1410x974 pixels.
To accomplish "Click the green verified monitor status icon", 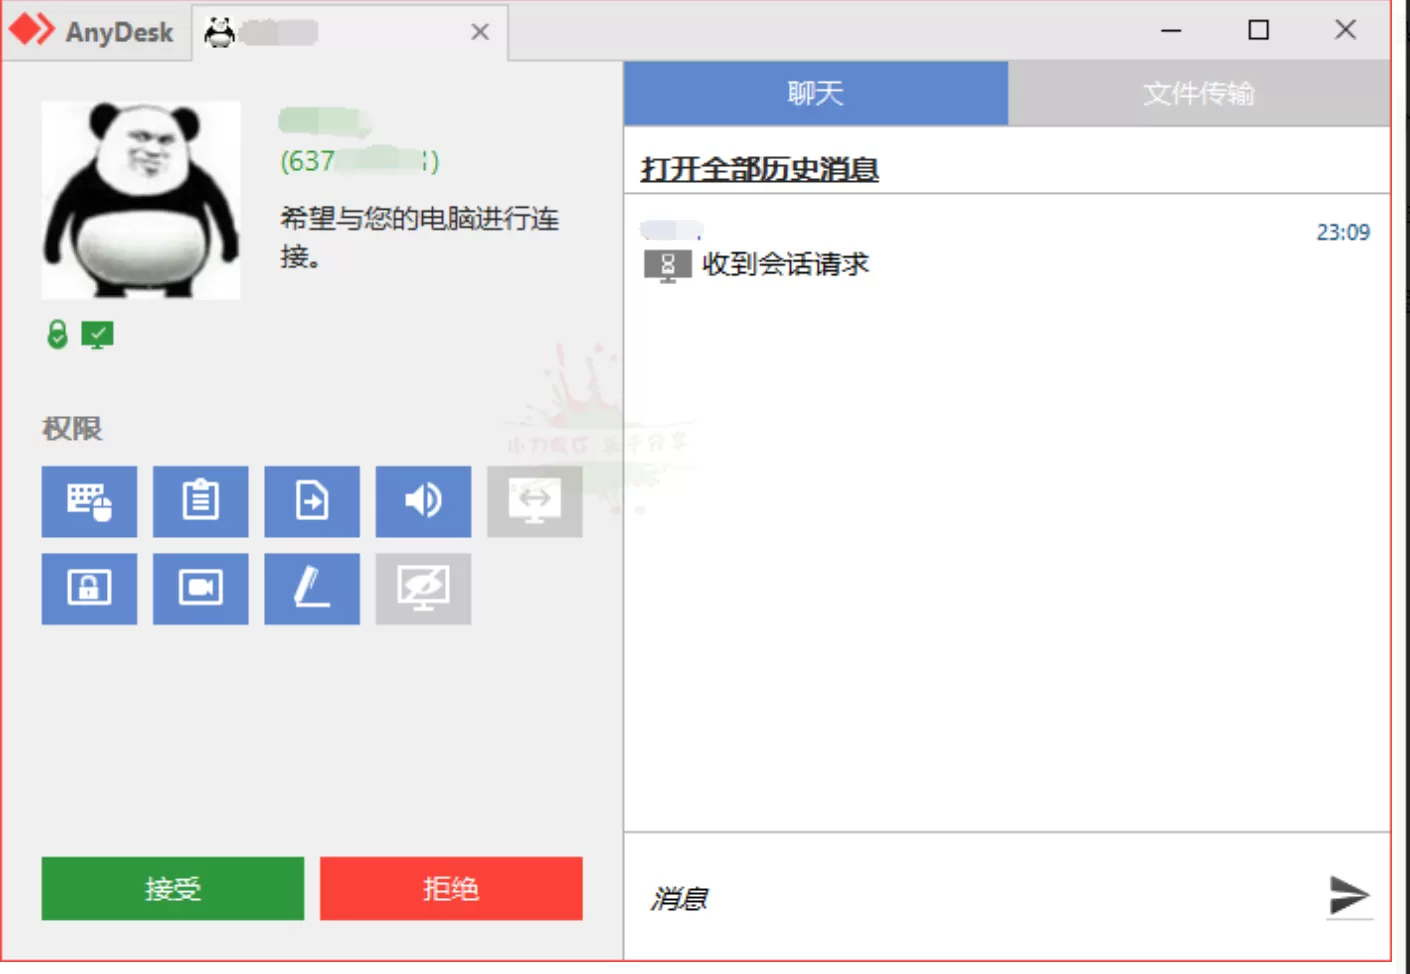I will pos(97,335).
